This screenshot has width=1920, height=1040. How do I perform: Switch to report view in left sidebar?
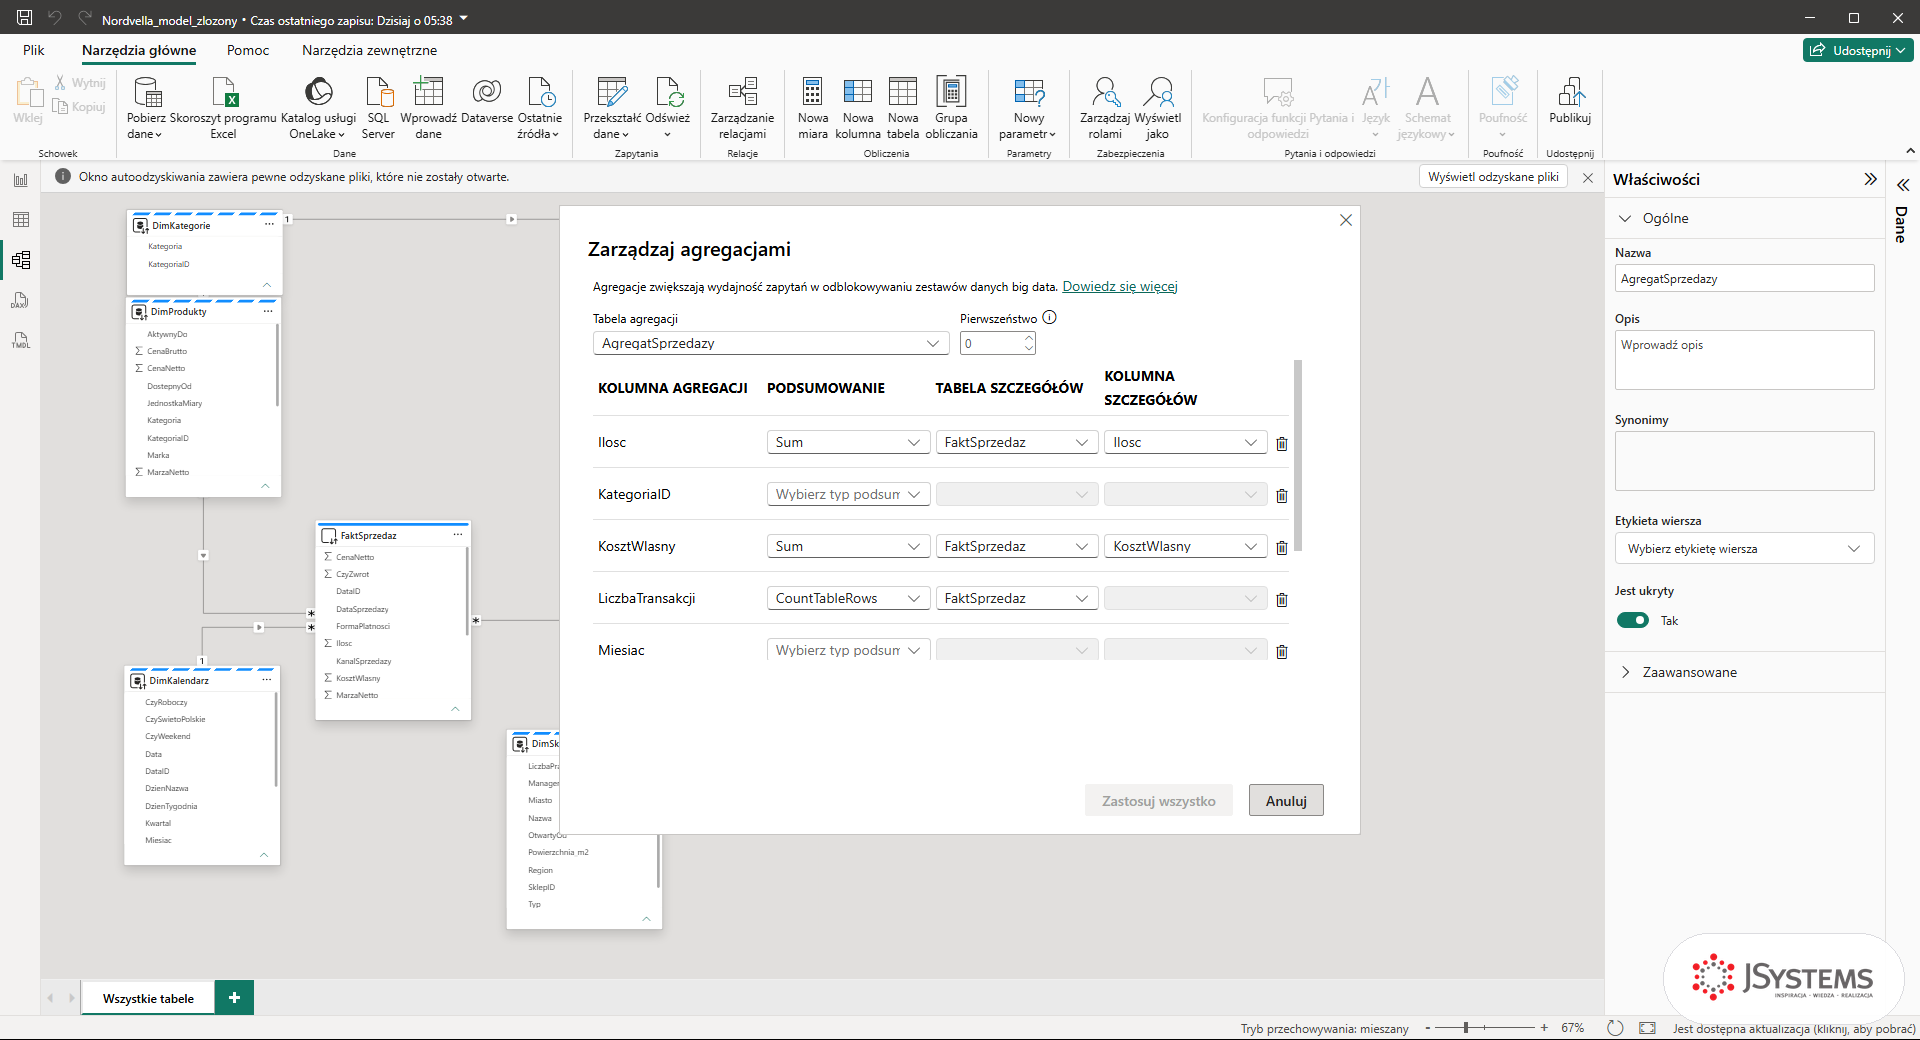pos(21,180)
